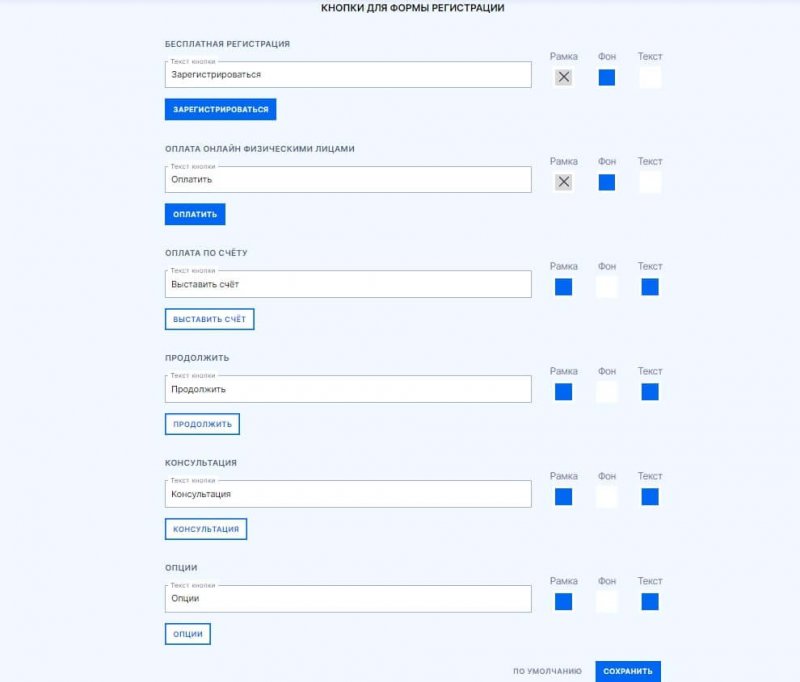The image size is (800, 682).
Task: Pick the white background swatch for Консультация
Action: pos(607,497)
